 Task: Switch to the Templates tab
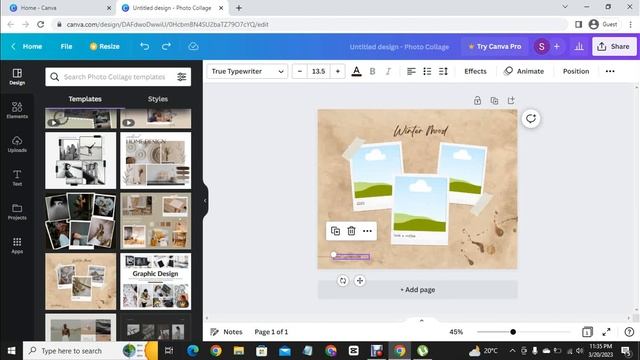[x=85, y=99]
